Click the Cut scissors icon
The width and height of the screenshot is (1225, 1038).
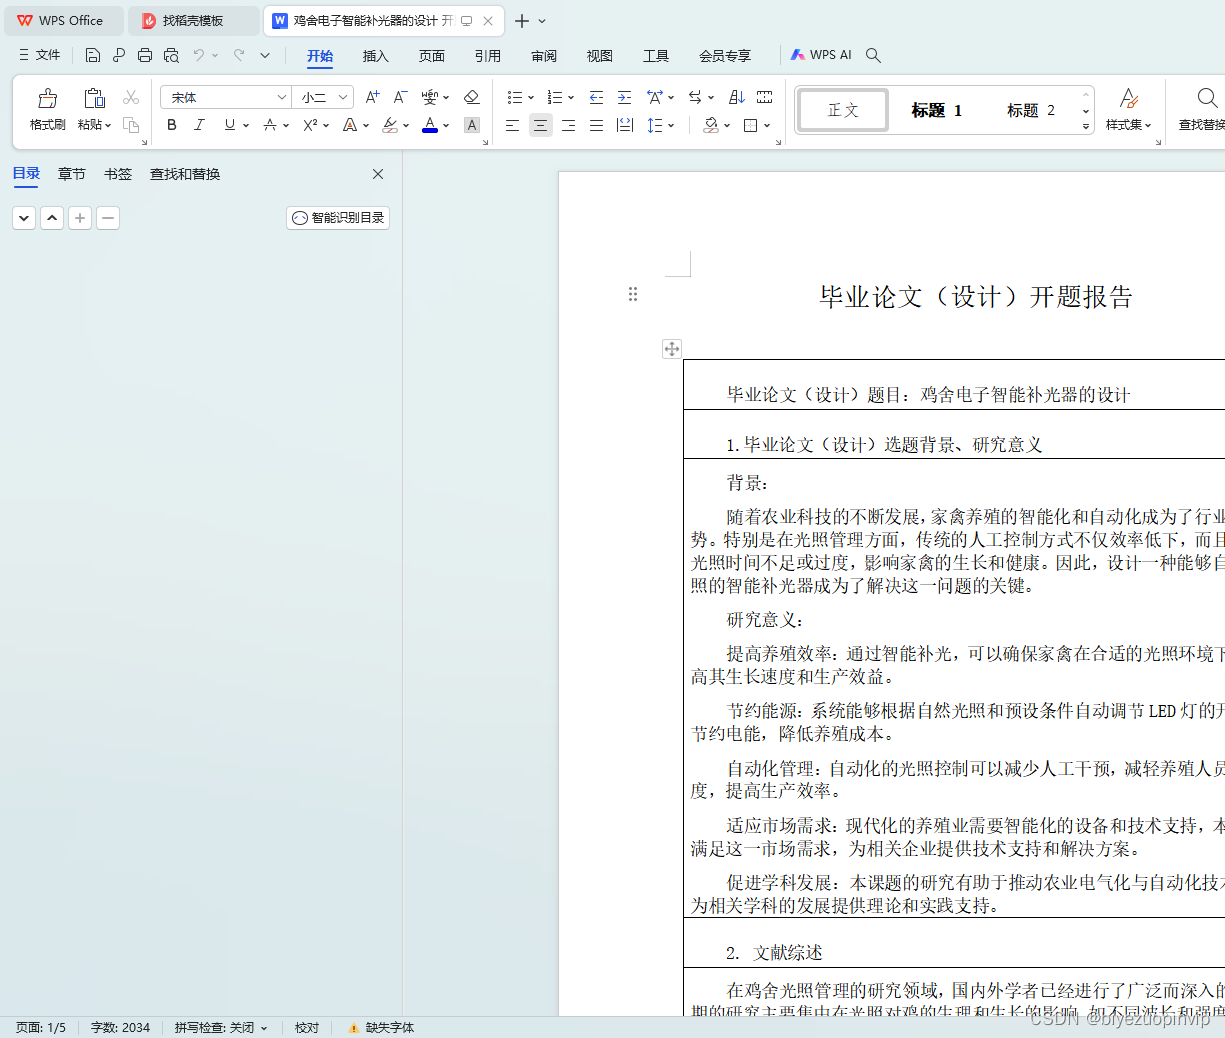click(131, 97)
